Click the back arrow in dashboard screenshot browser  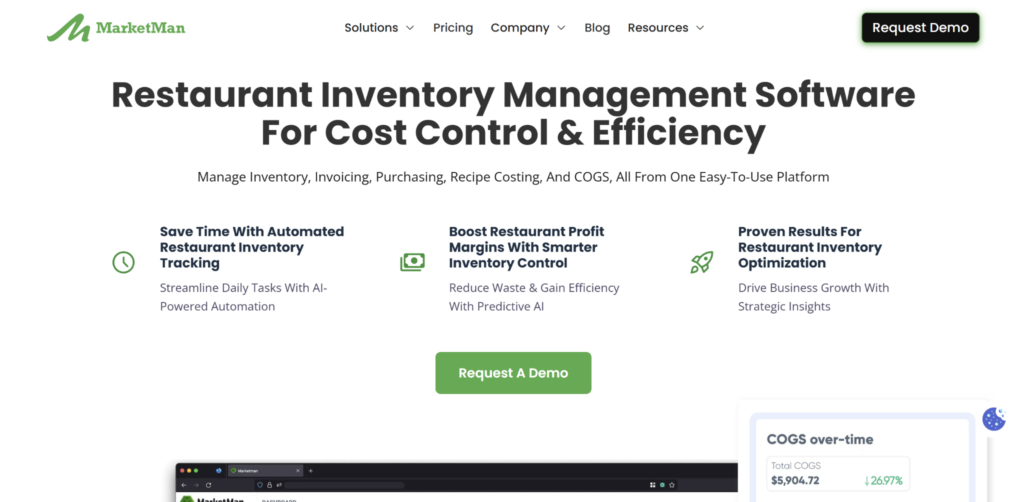tap(184, 485)
